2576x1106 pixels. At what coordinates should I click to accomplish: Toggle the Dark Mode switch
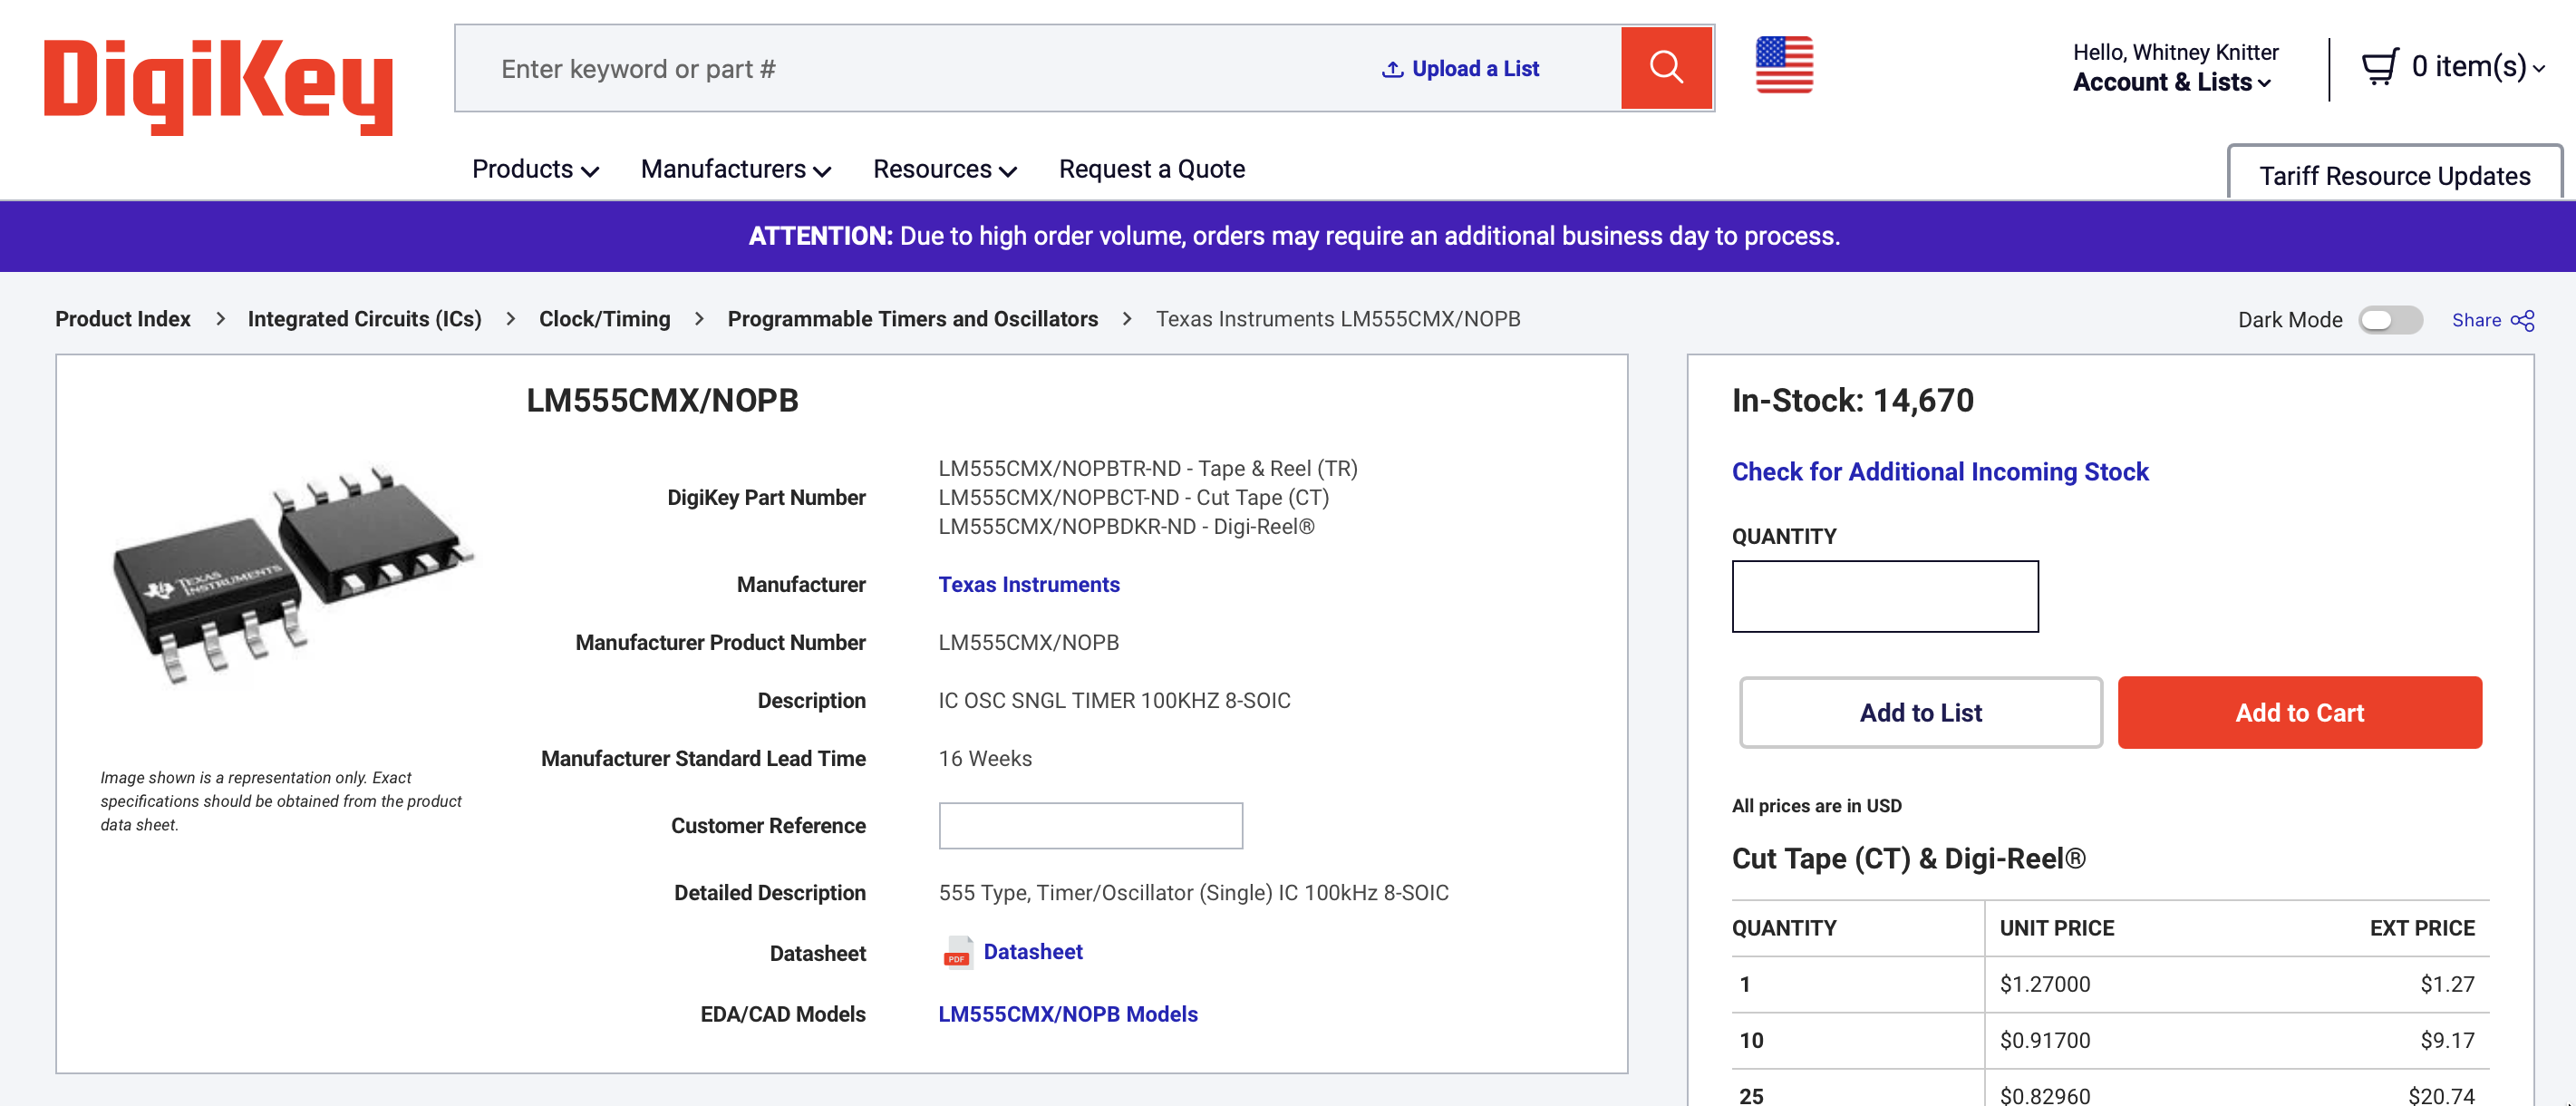pos(2390,320)
